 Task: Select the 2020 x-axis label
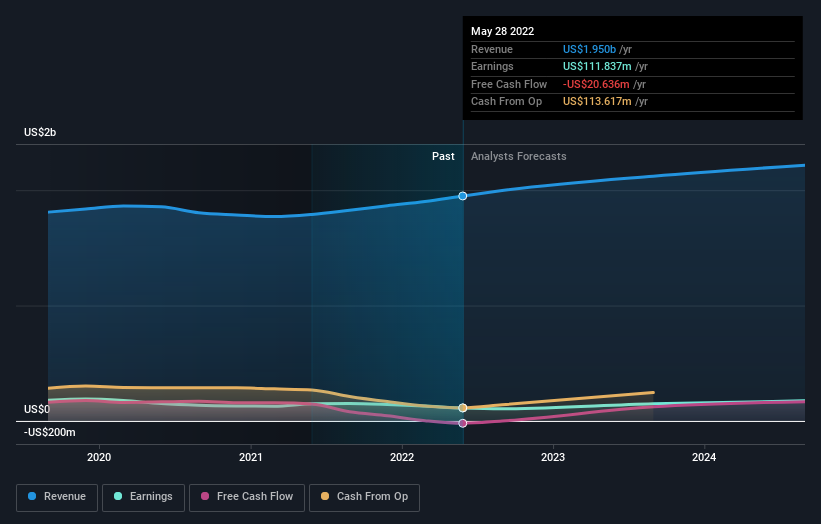pos(99,457)
